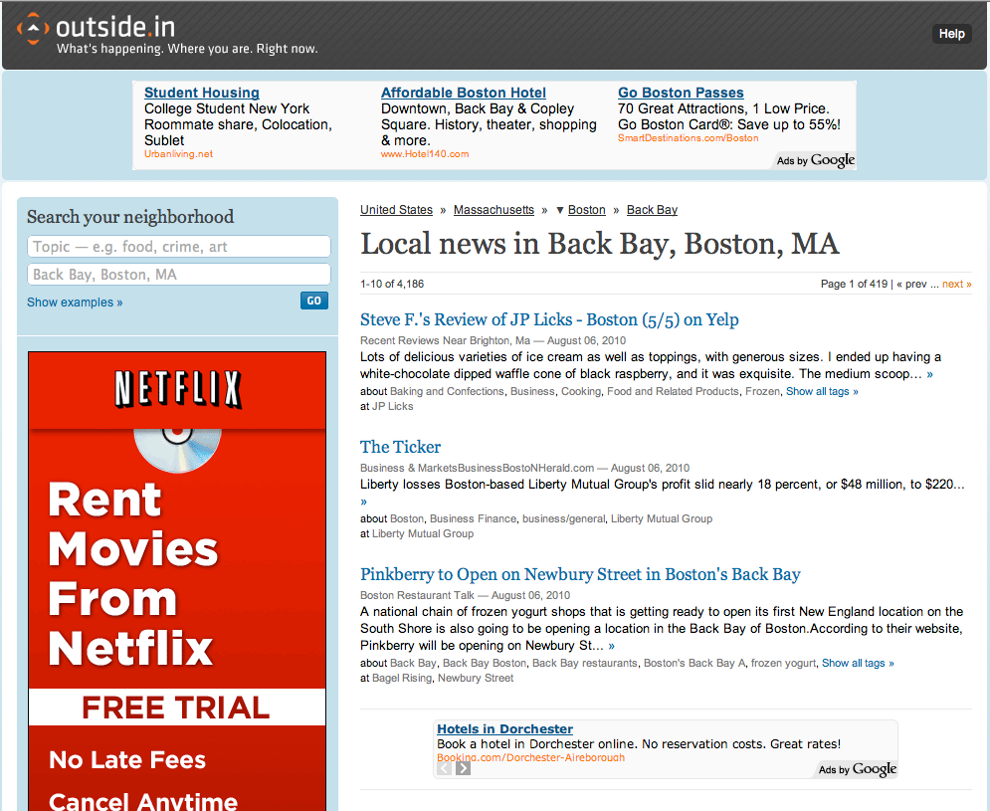The width and height of the screenshot is (990, 811).
Task: Click the Topic search field
Action: click(x=178, y=247)
